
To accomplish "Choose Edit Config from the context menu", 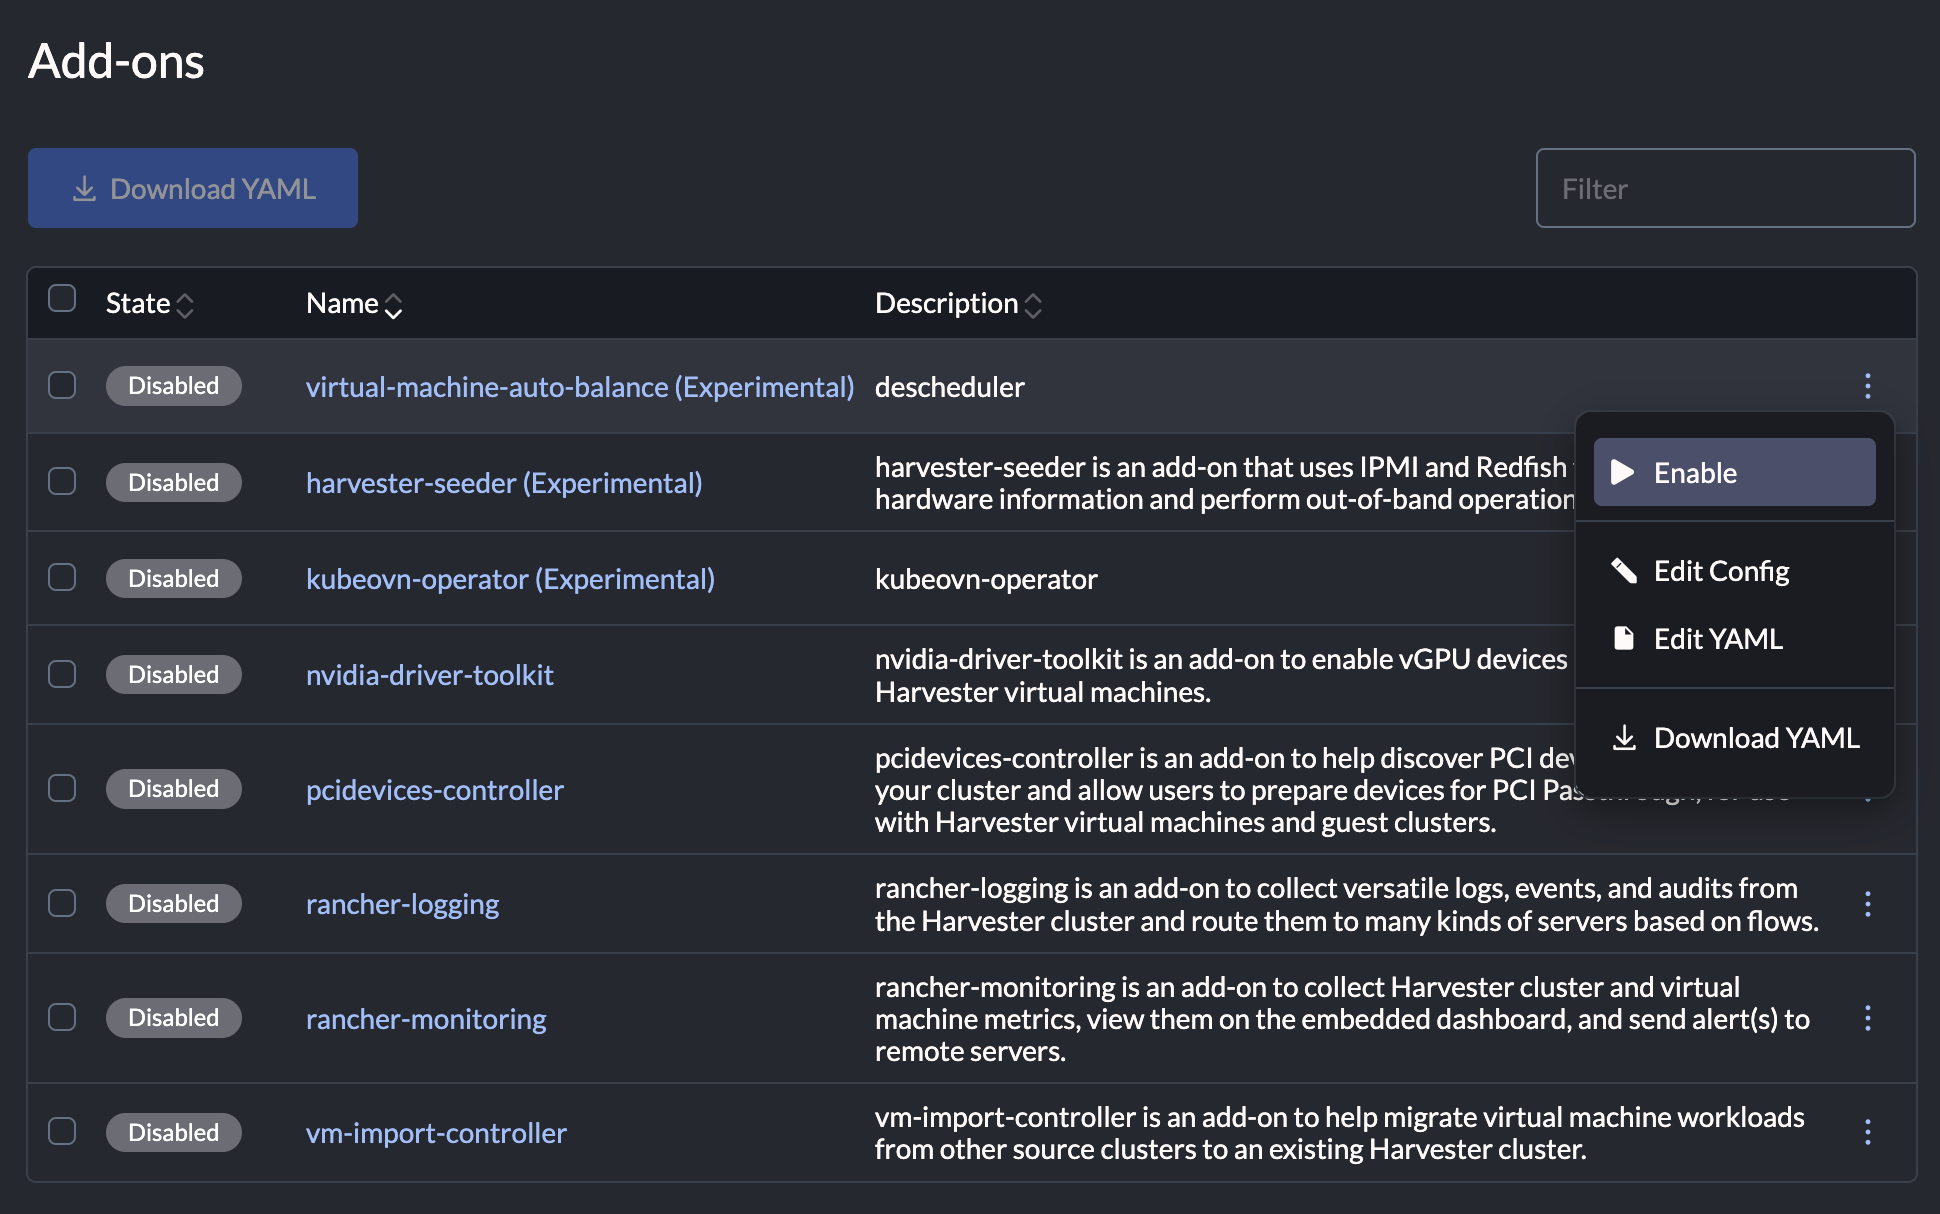I will tap(1721, 571).
